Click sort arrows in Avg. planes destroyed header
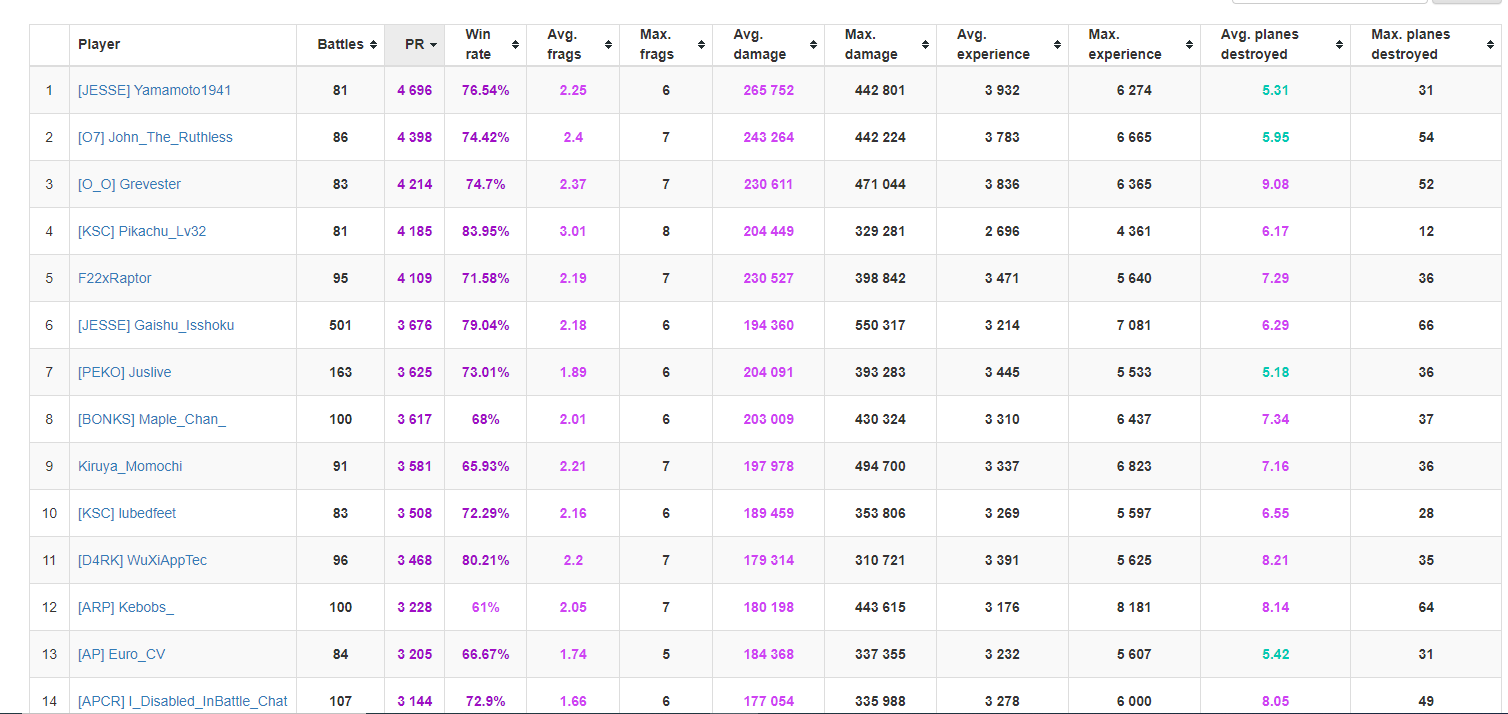Viewport: 1508px width, 714px height. (x=1339, y=45)
